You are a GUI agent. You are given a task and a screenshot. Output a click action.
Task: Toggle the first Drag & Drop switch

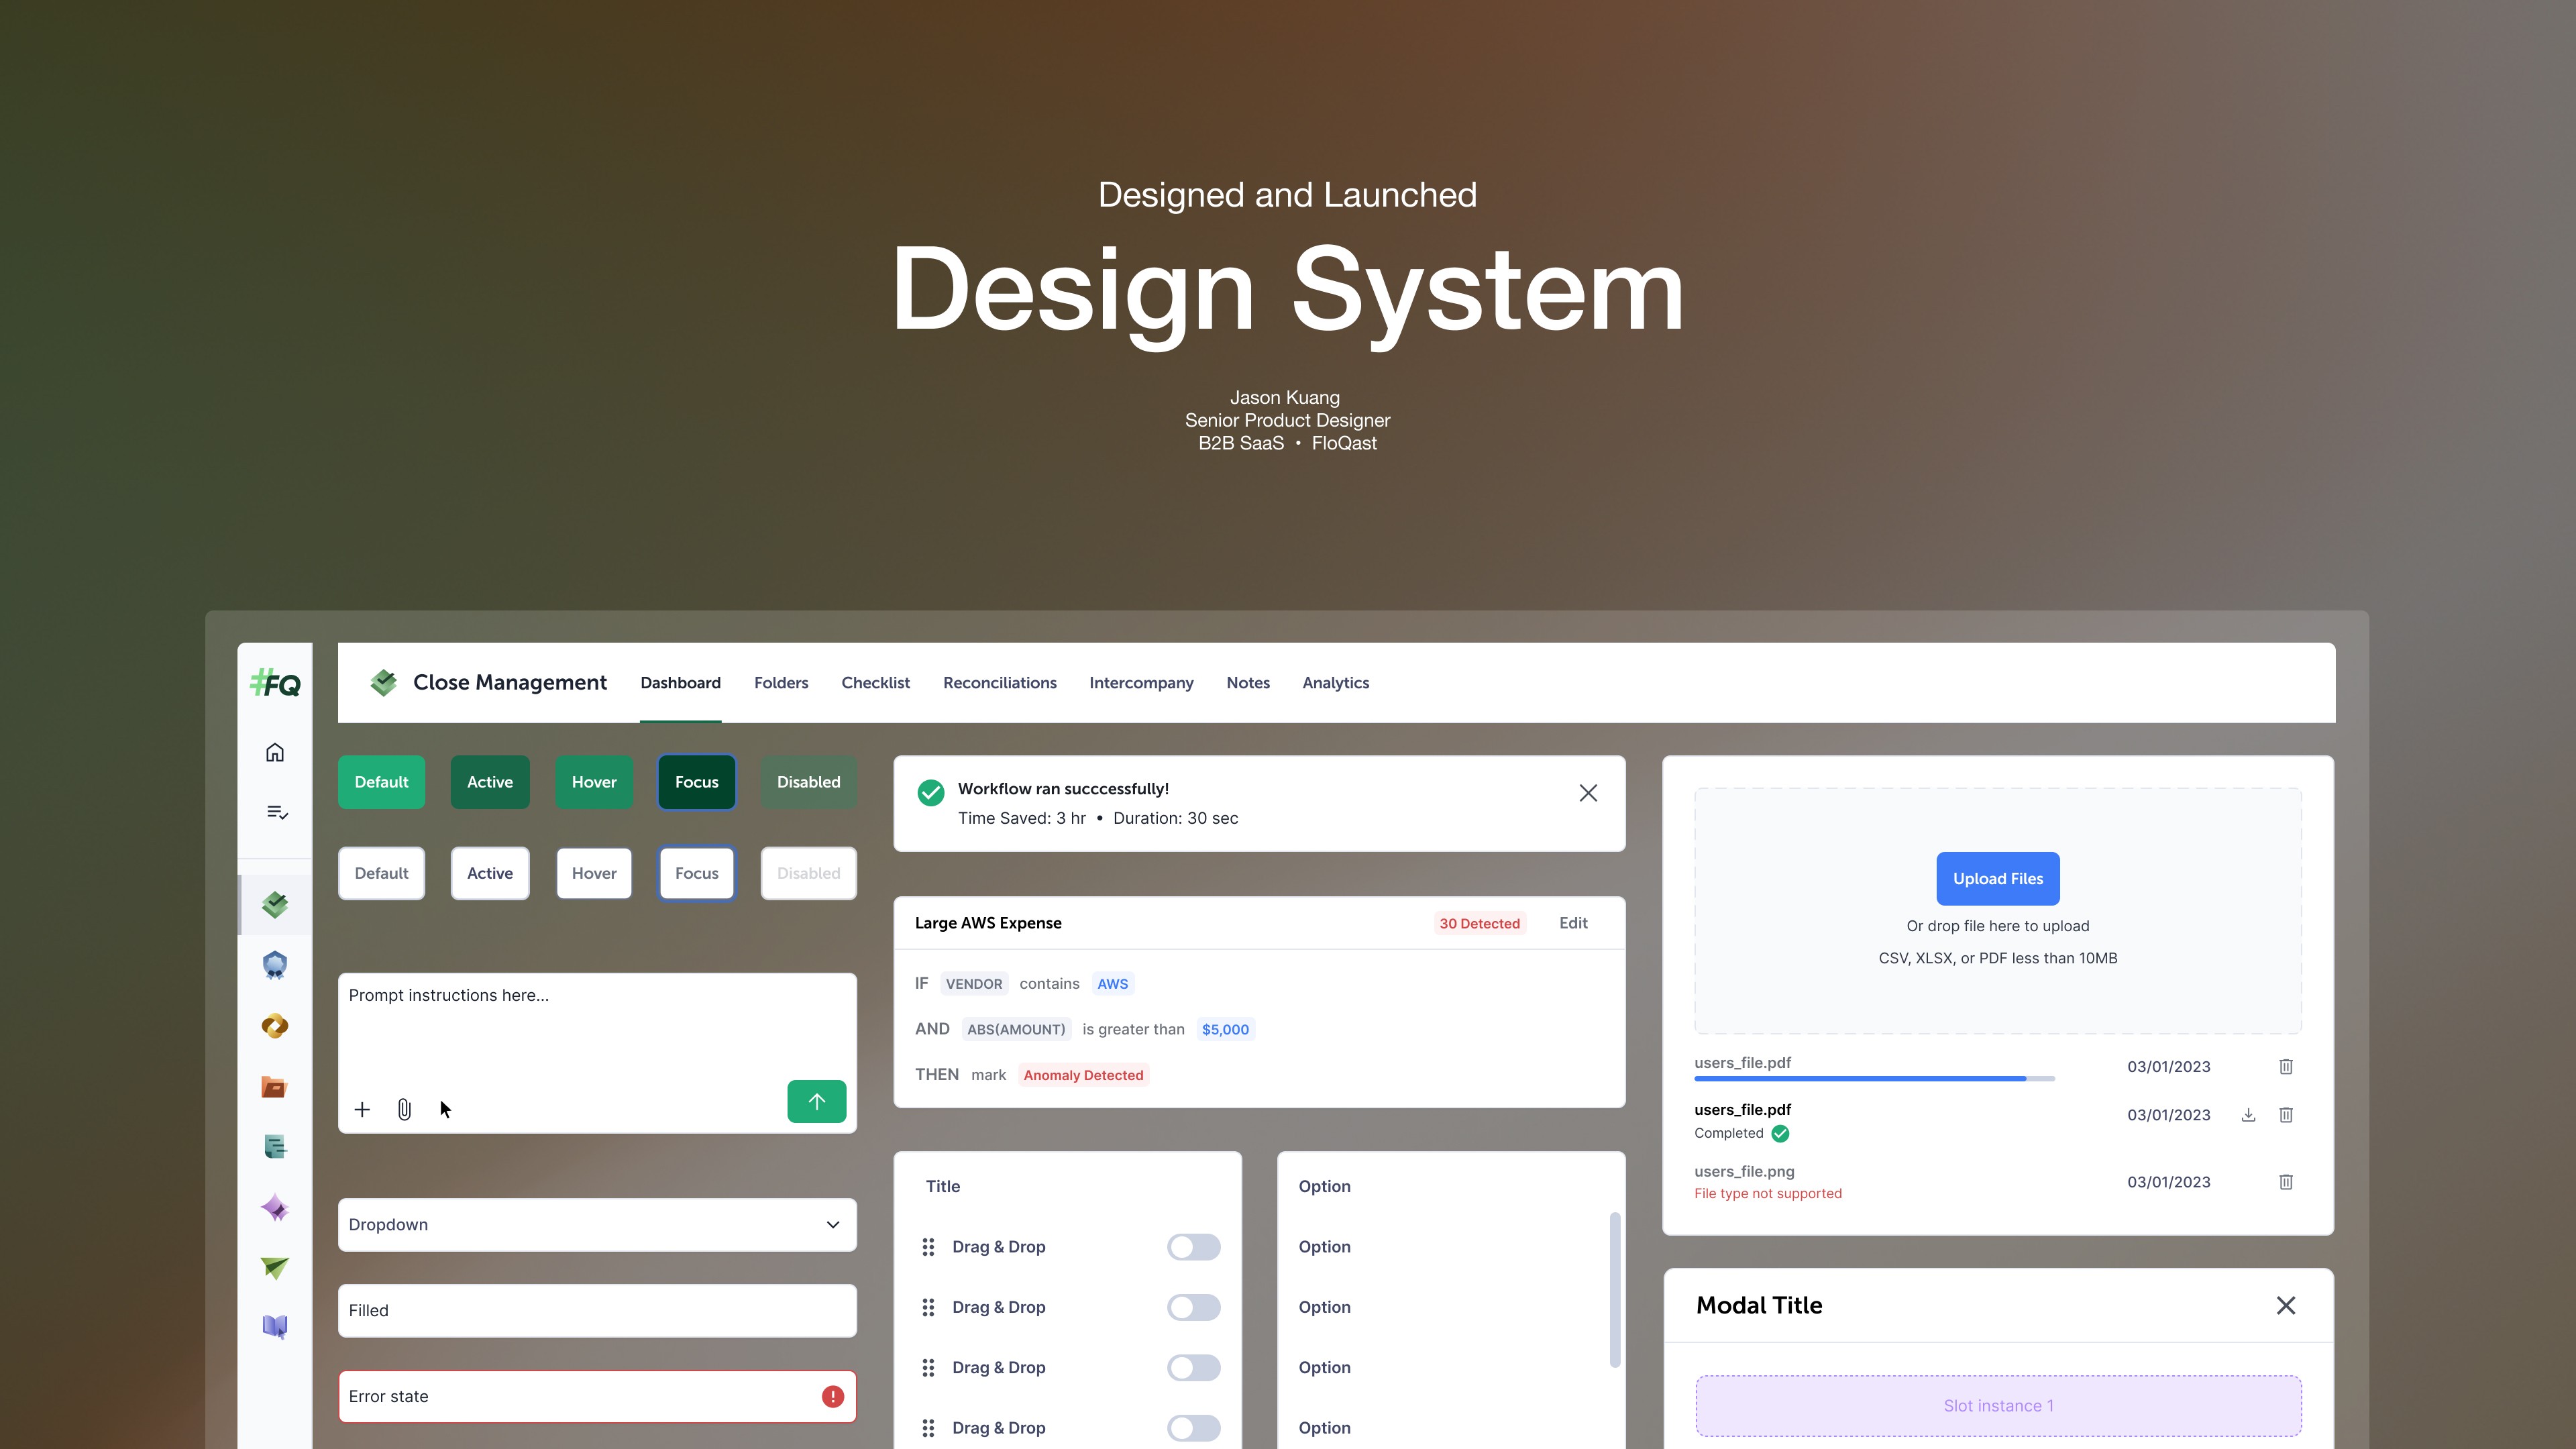click(x=1193, y=1247)
